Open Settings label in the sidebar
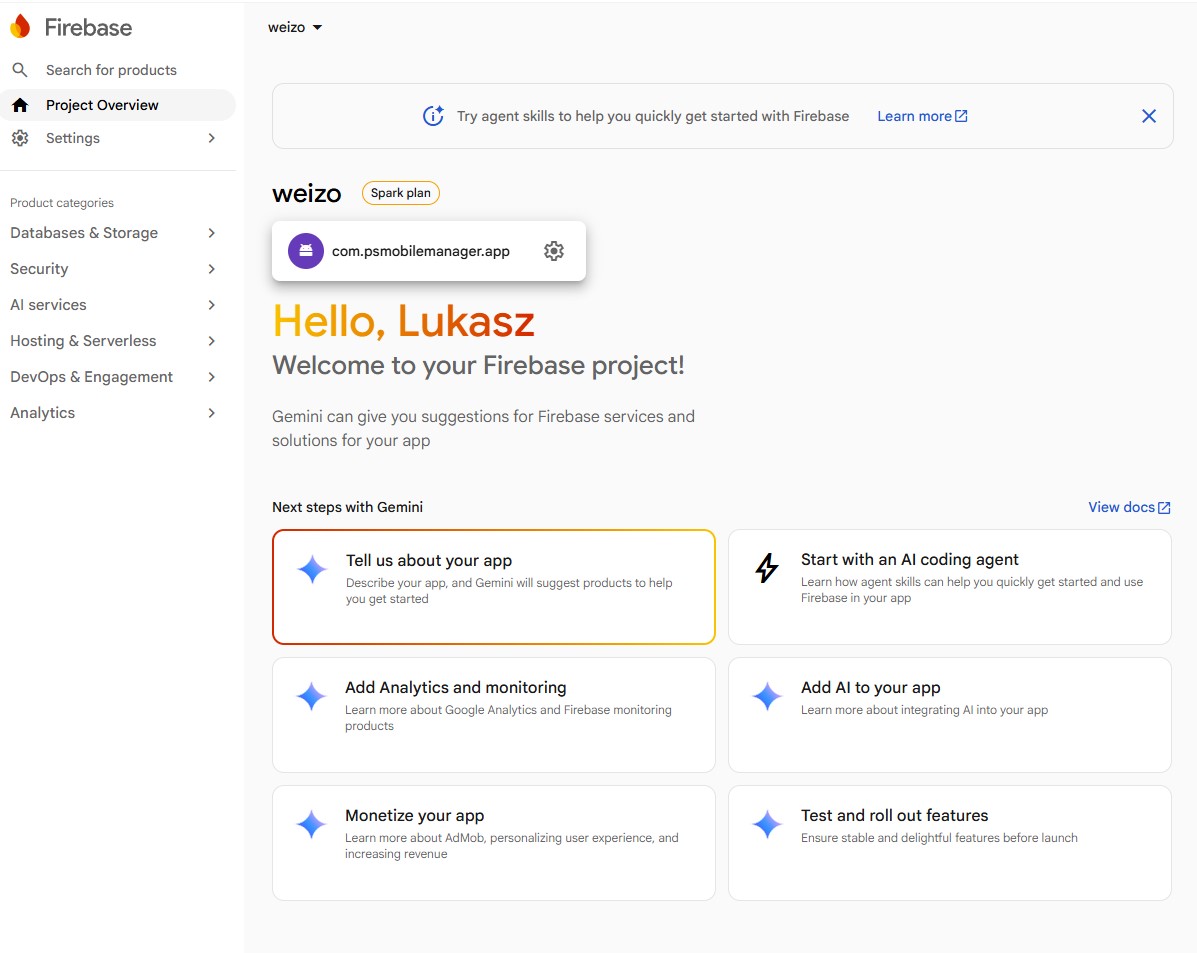Image resolution: width=1197 pixels, height=953 pixels. [x=73, y=138]
